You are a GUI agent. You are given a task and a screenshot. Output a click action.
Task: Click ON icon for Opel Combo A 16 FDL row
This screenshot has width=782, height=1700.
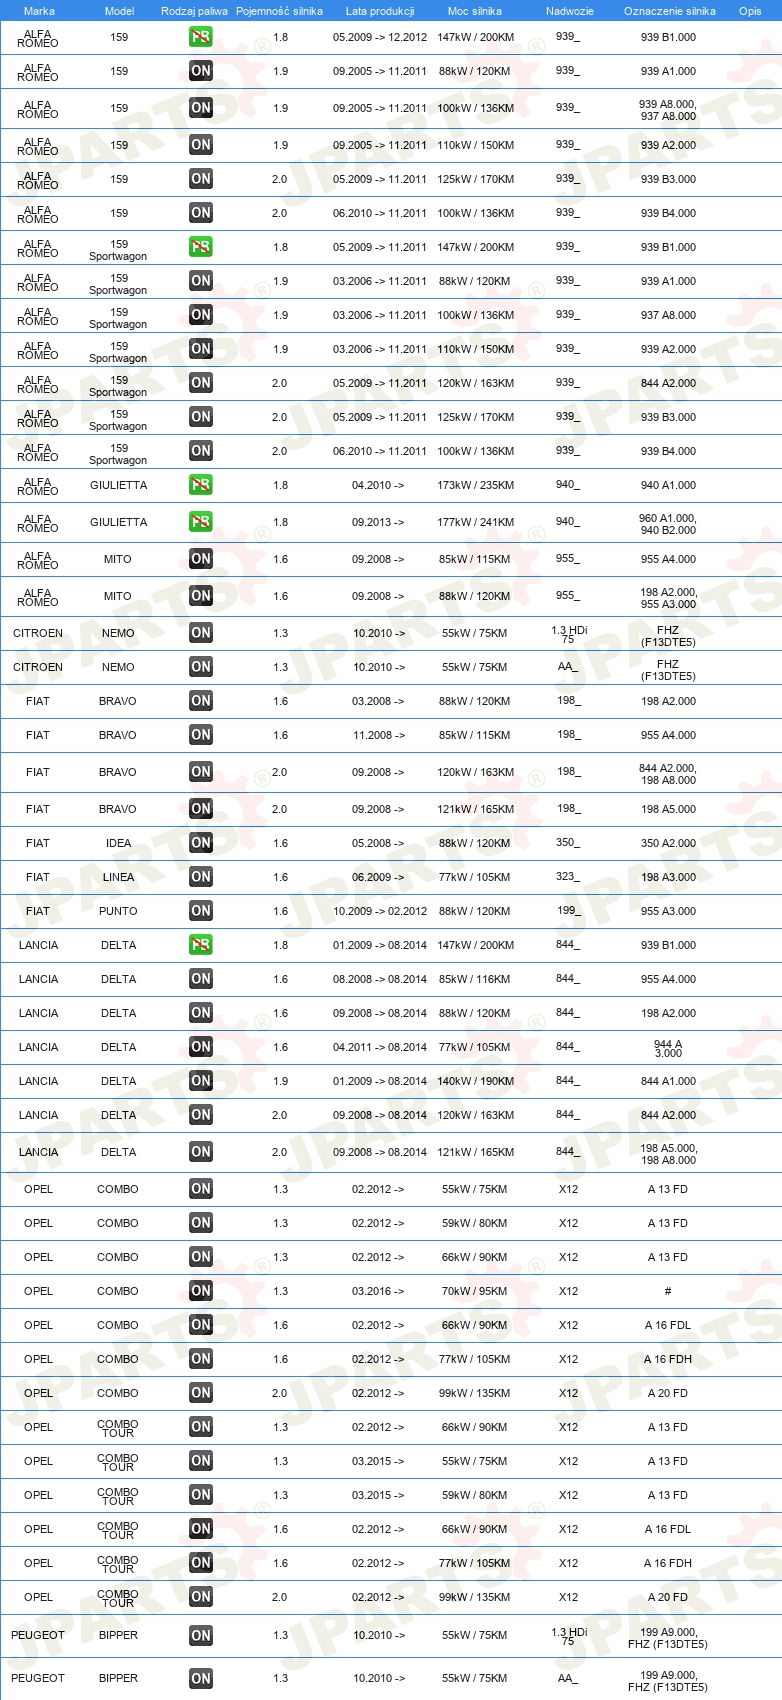click(x=201, y=1325)
